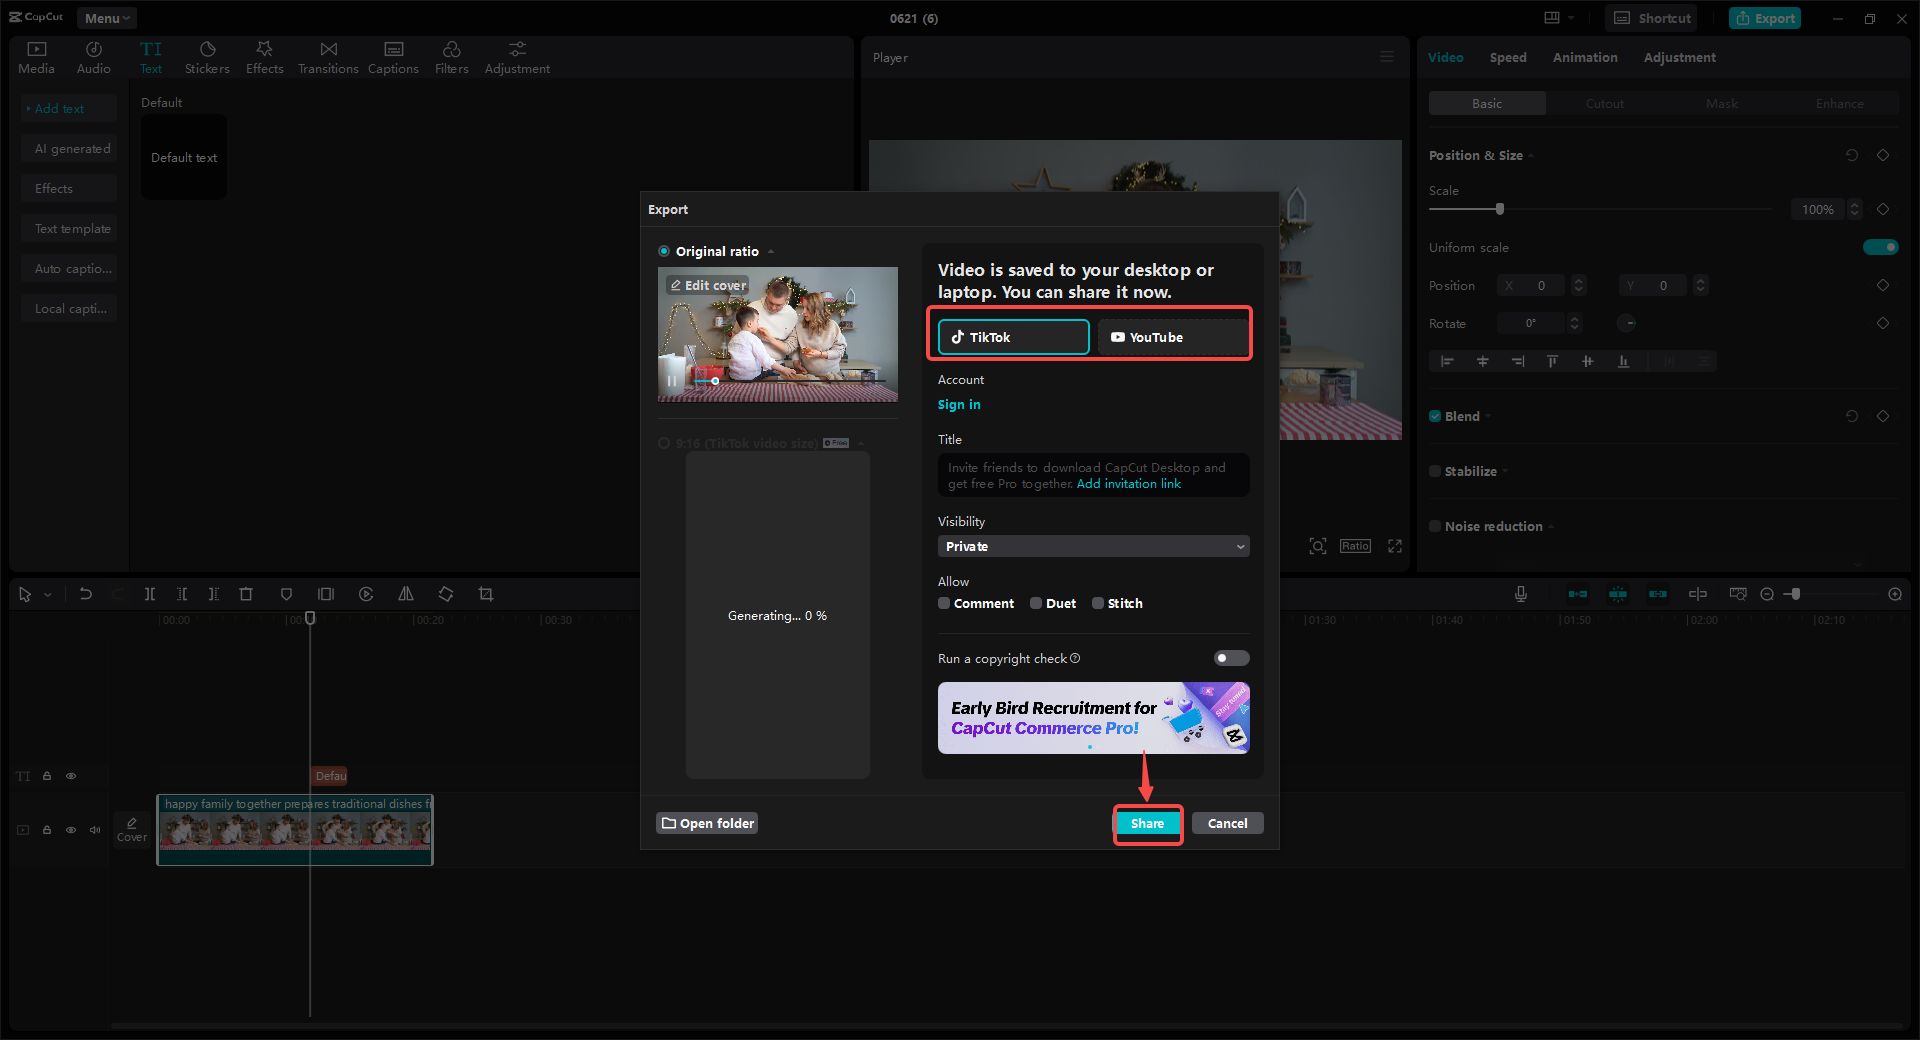
Task: Click the Reverse playback icon
Action: (366, 594)
